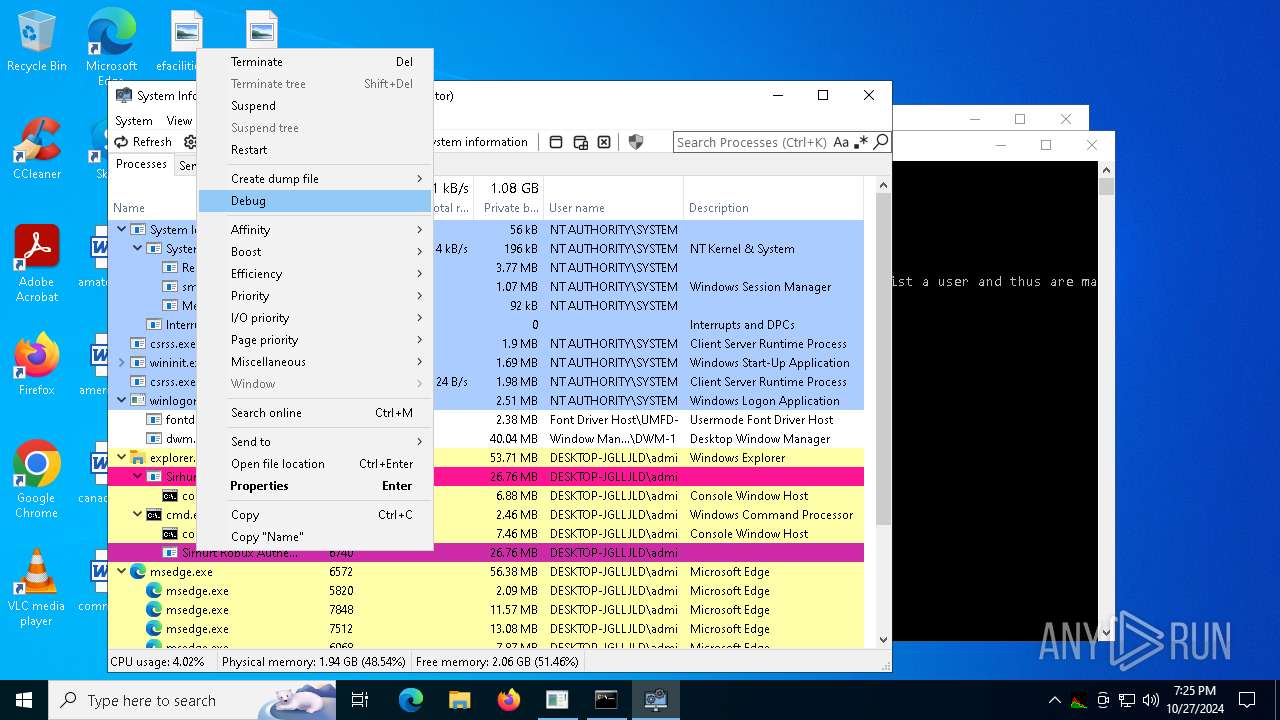Collapse the msedge.exe 6572 tree node
The image size is (1280, 720).
coord(122,572)
